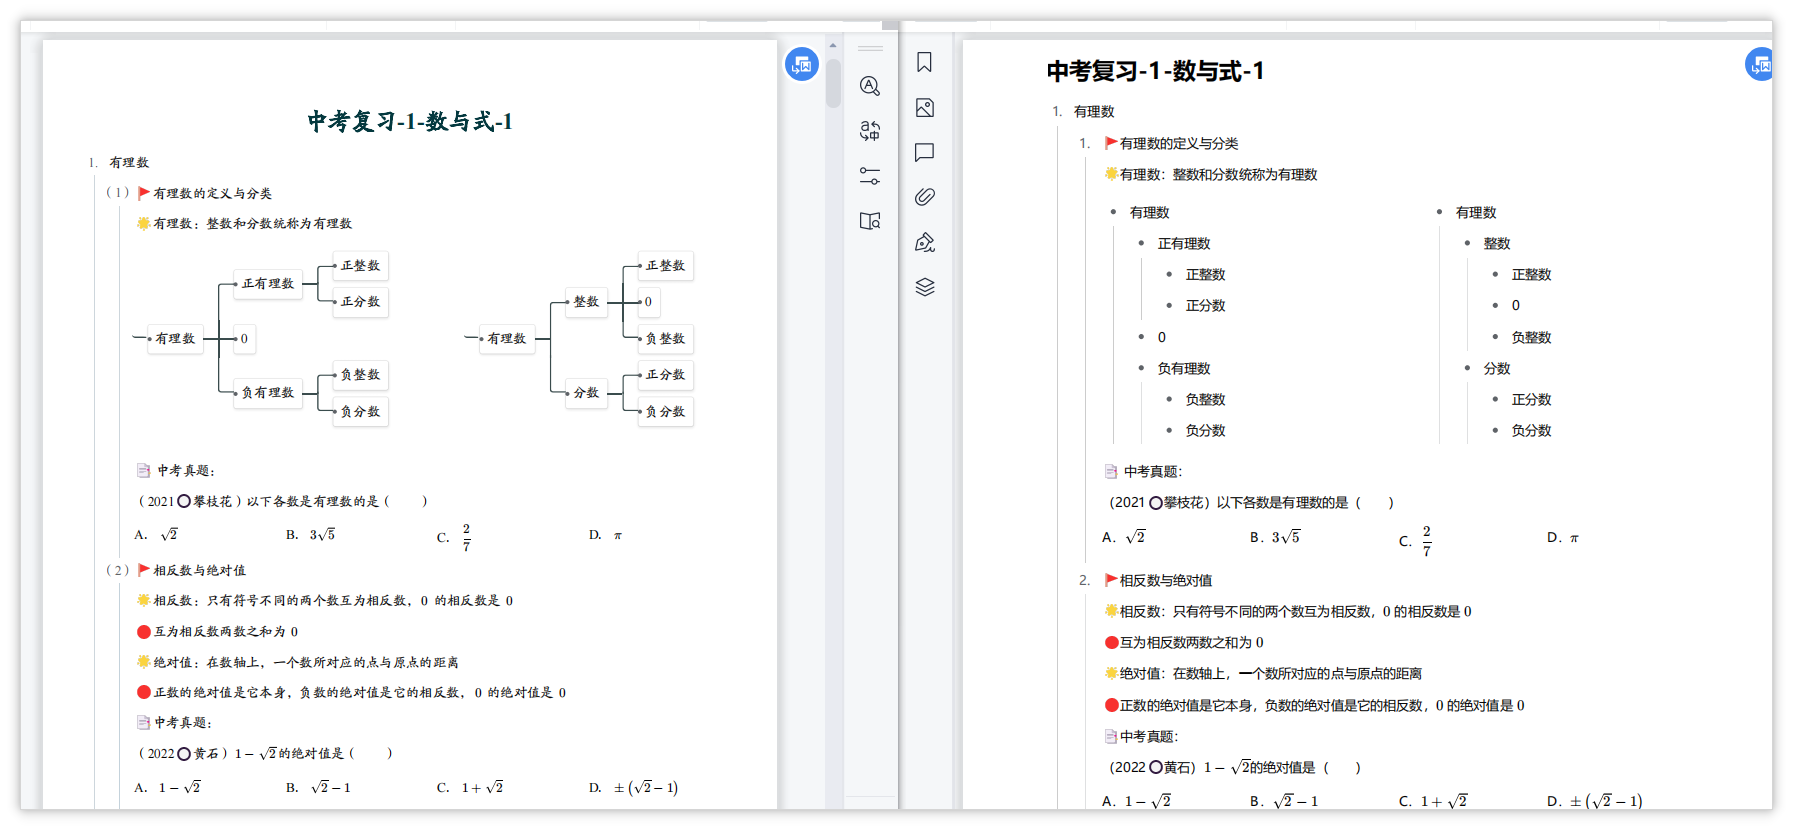Click the first 中考真题 label in left document

tap(176, 471)
